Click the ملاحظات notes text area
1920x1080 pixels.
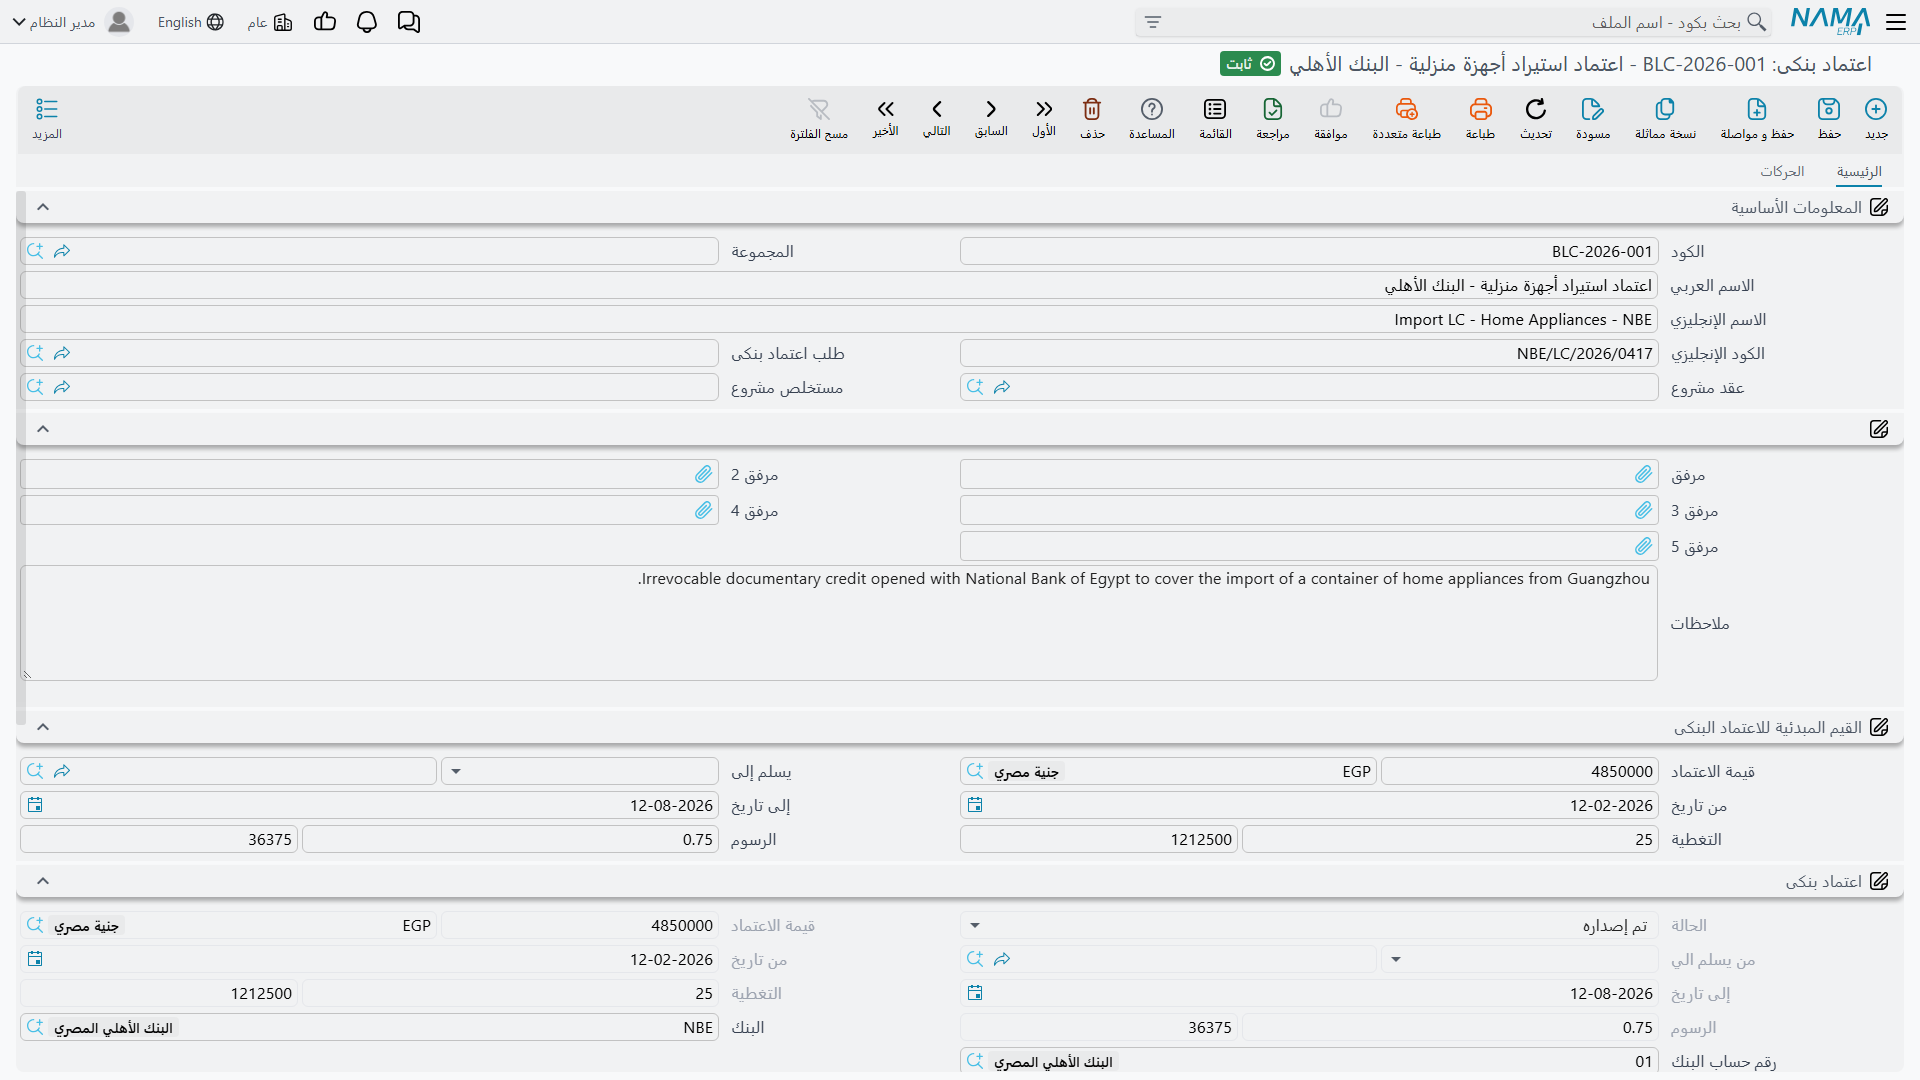(x=839, y=623)
